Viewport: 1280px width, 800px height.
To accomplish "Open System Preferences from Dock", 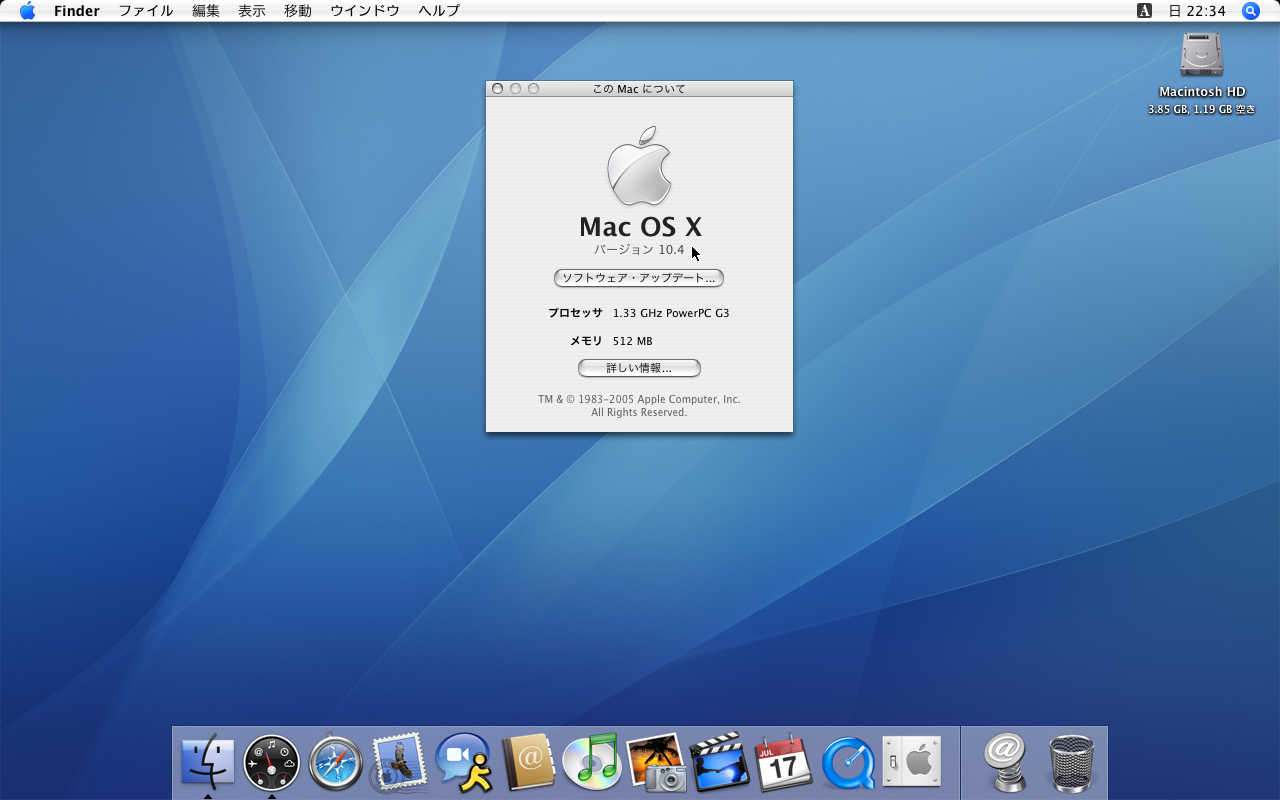I will point(911,763).
